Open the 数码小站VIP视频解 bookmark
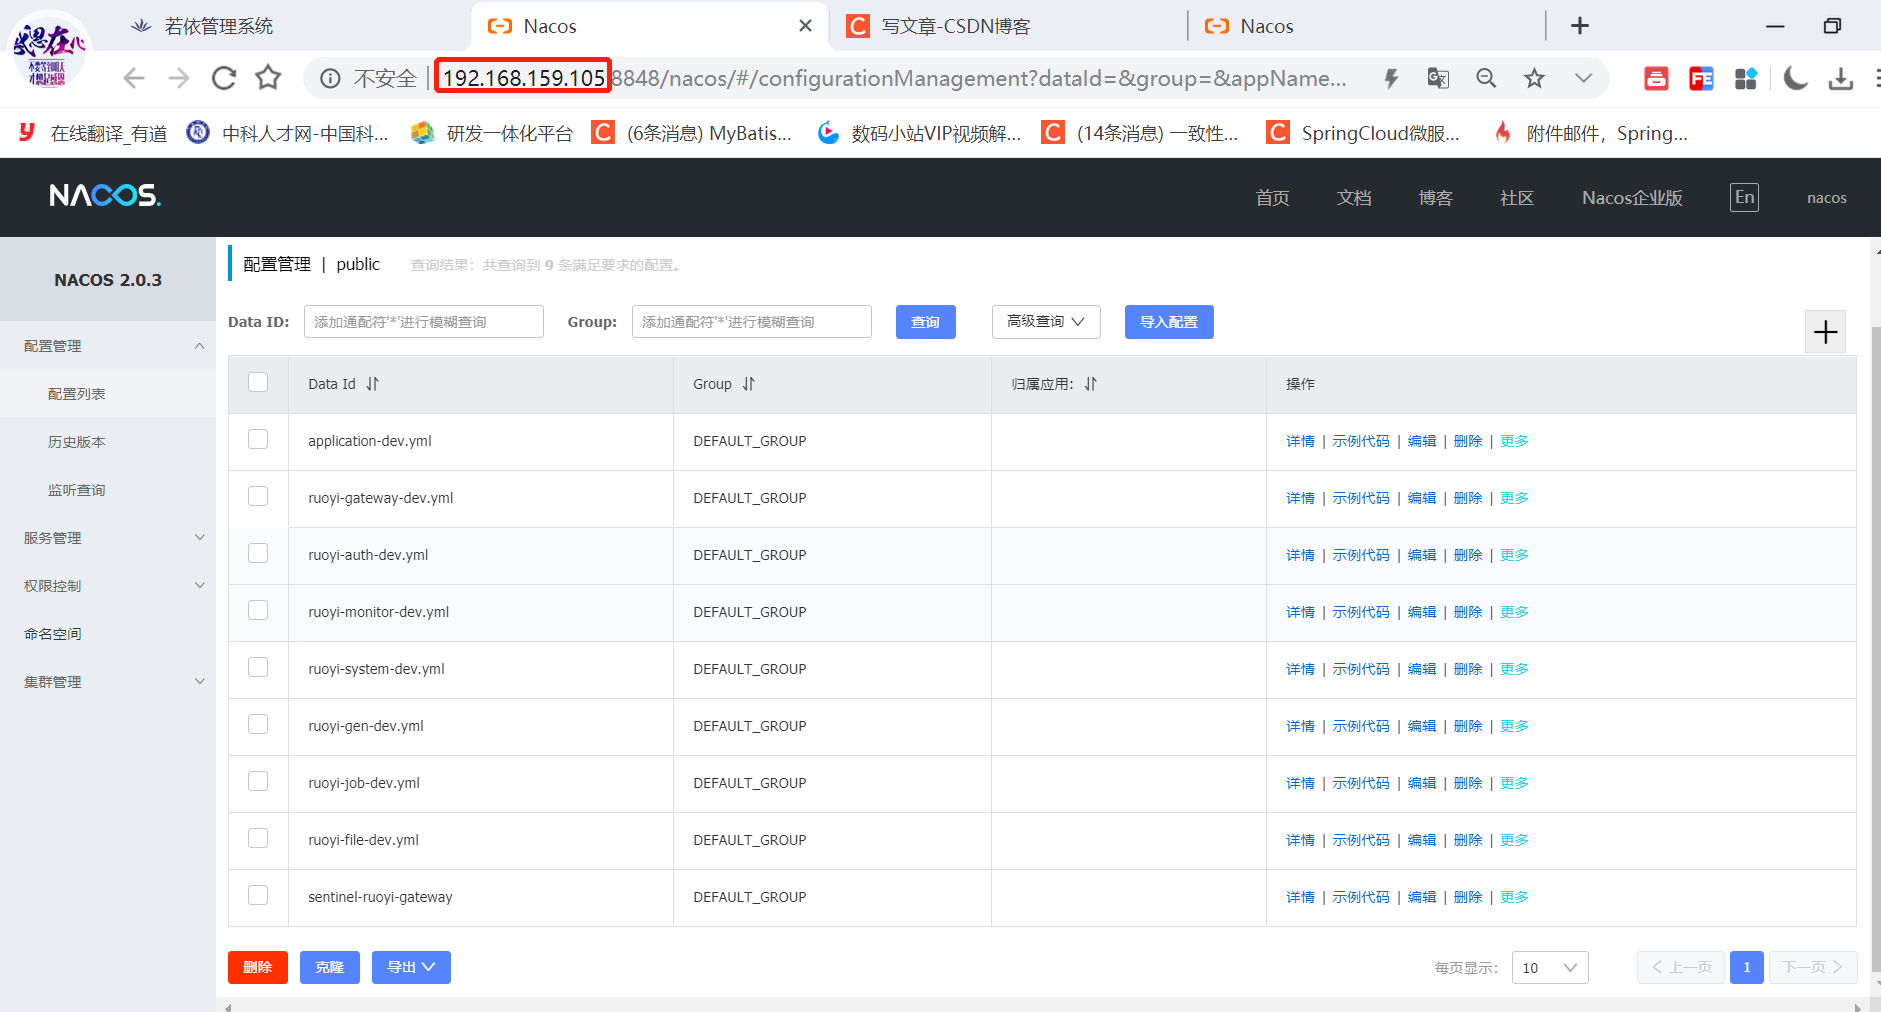This screenshot has height=1012, width=1881. point(919,133)
